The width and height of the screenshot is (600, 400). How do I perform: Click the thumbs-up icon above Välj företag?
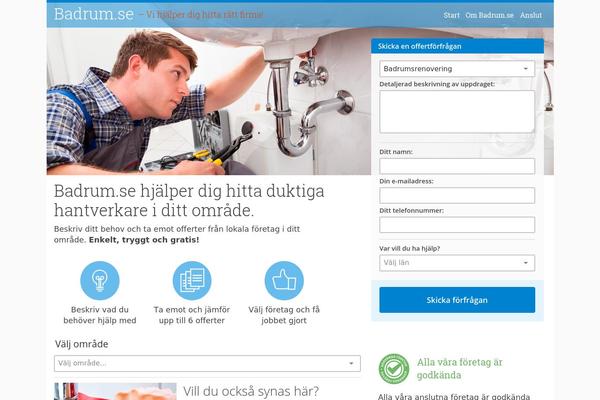click(x=284, y=281)
